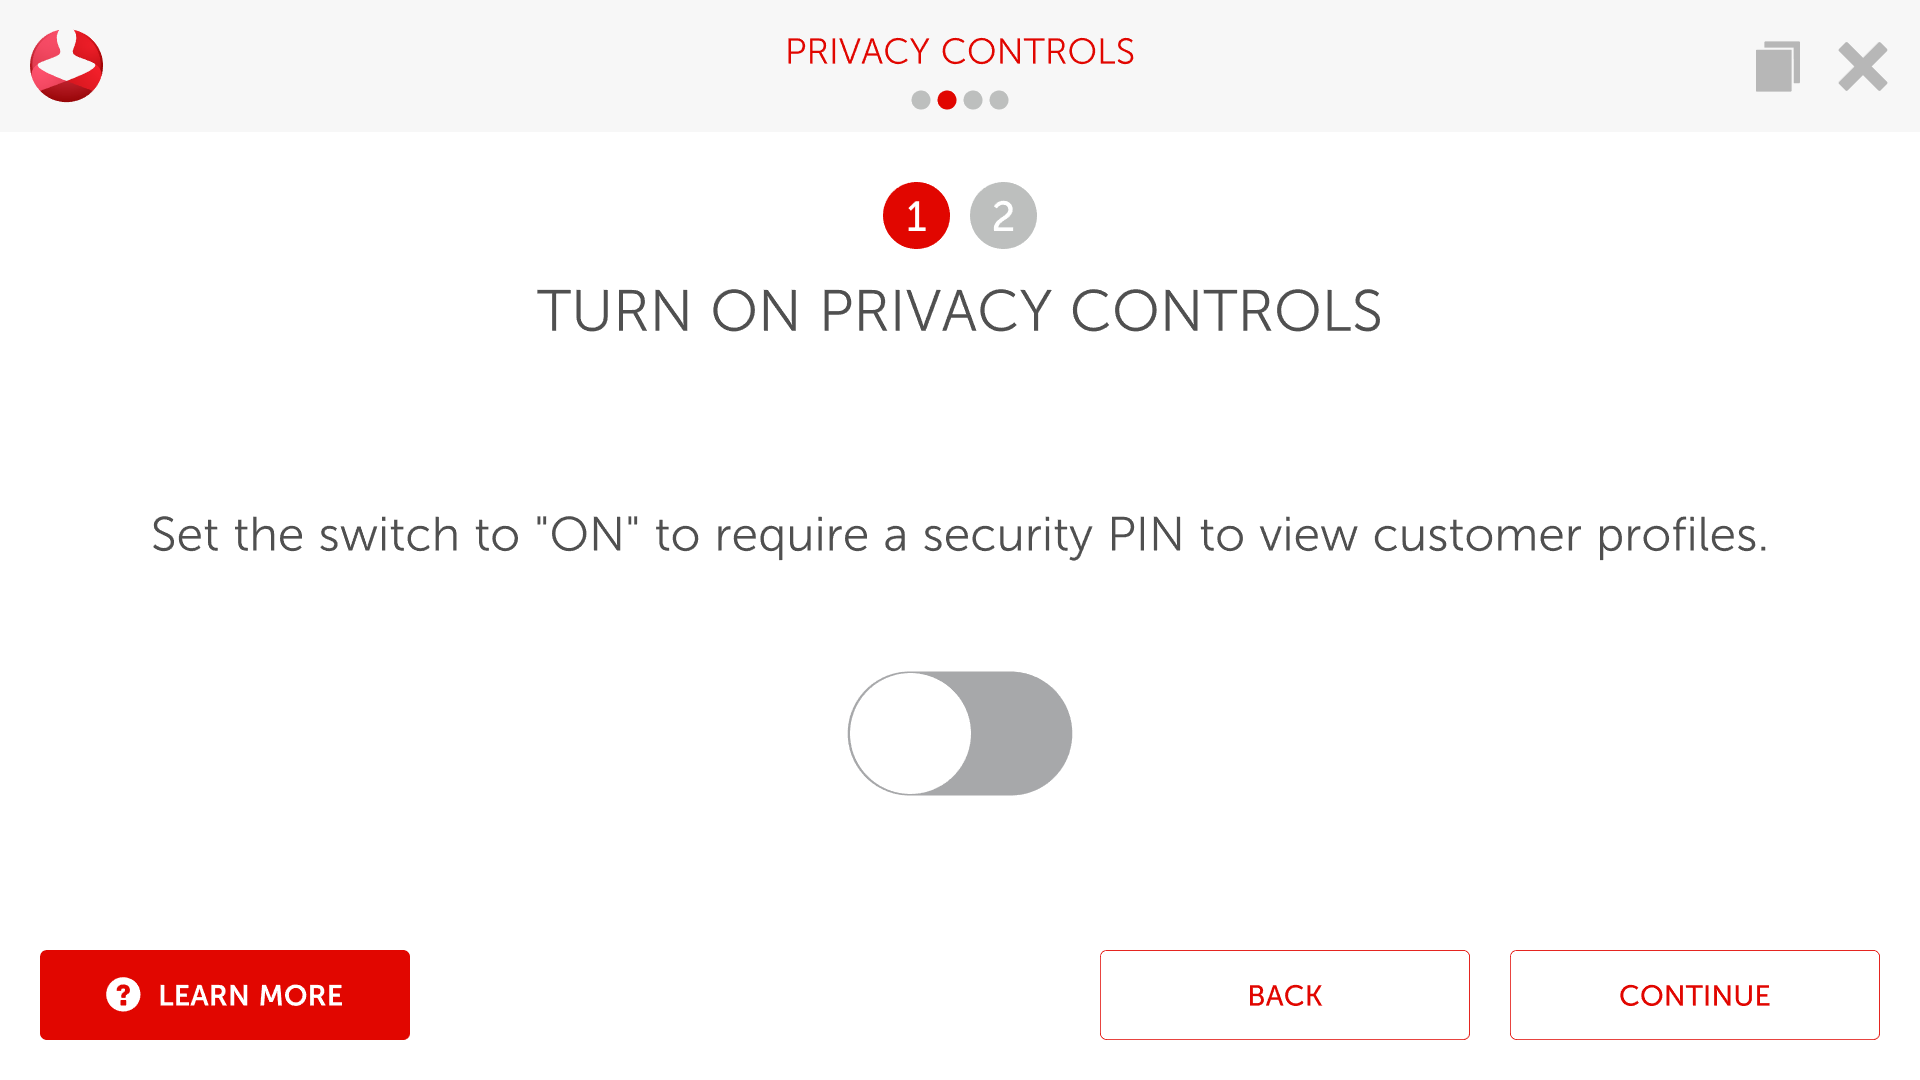Click the red app logo icon
1920x1080 pixels.
pyautogui.click(x=66, y=66)
